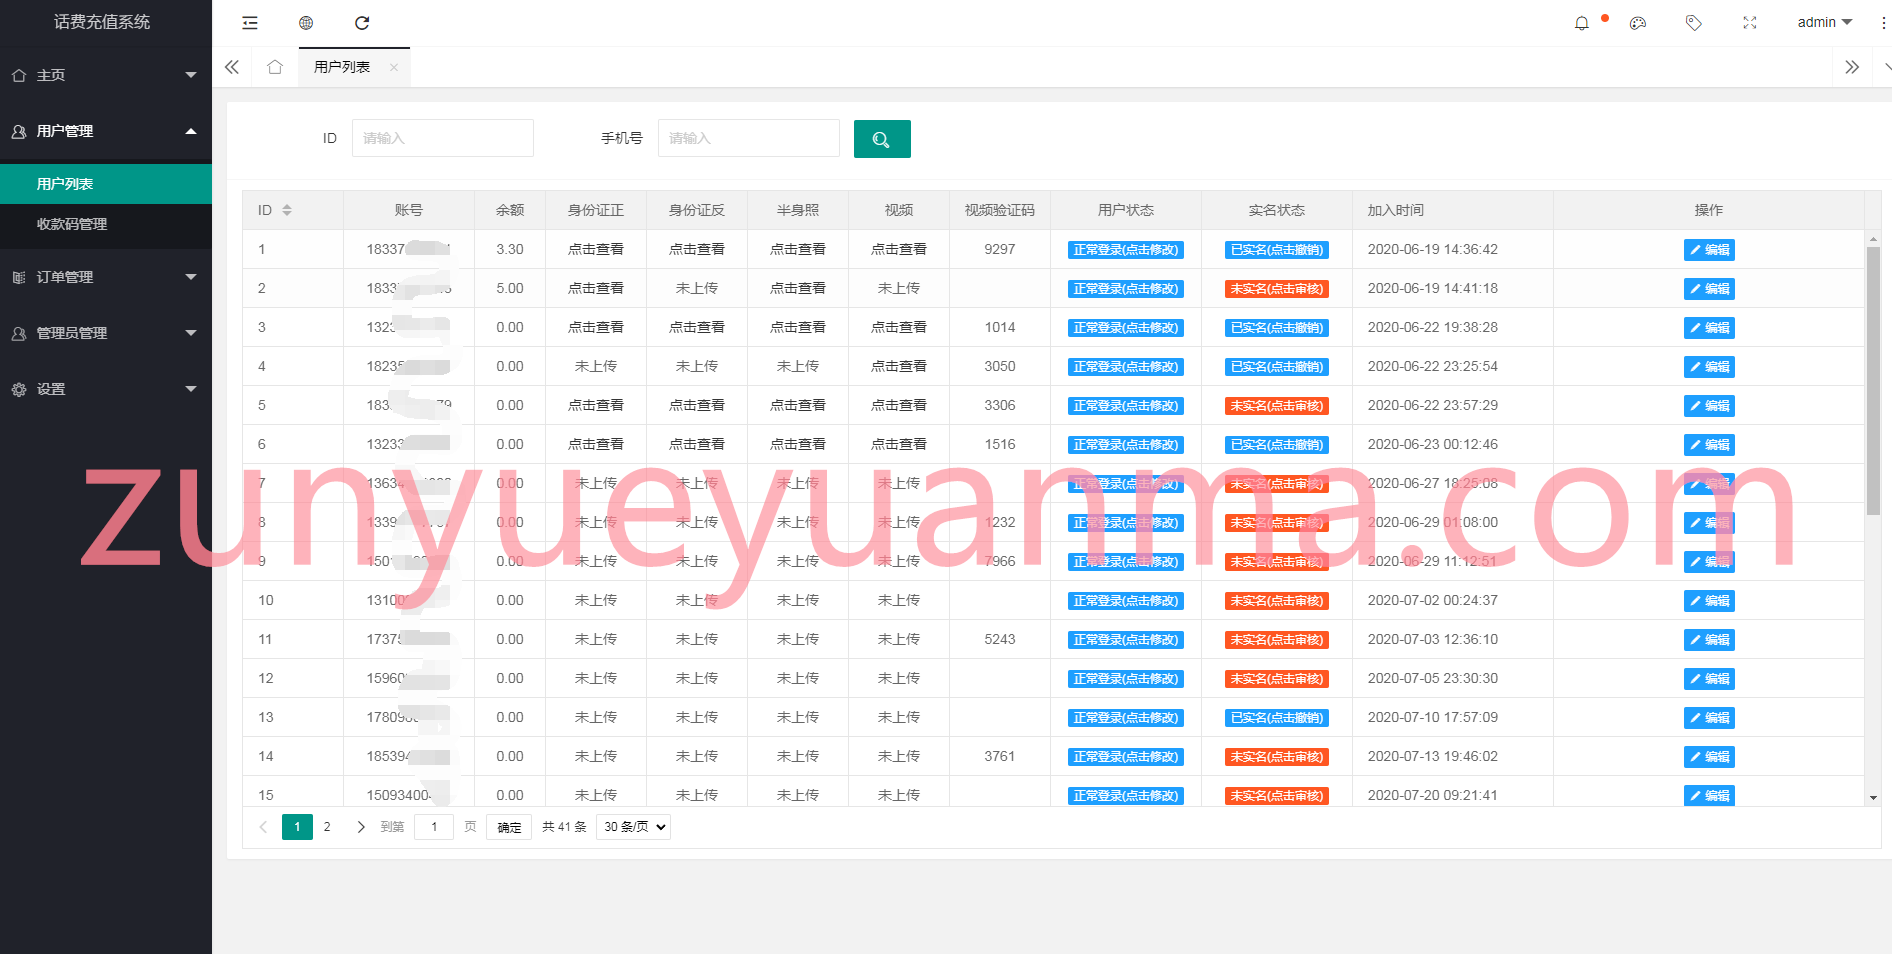Open the 30 条/页 page size dropdown

click(x=633, y=827)
